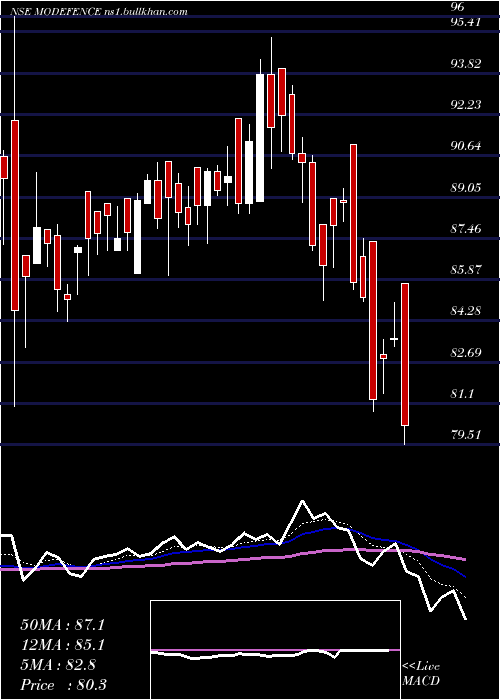This screenshot has height=700, width=500.
Task: Click the 12MA : 85.1 readout
Action: click(x=62, y=645)
